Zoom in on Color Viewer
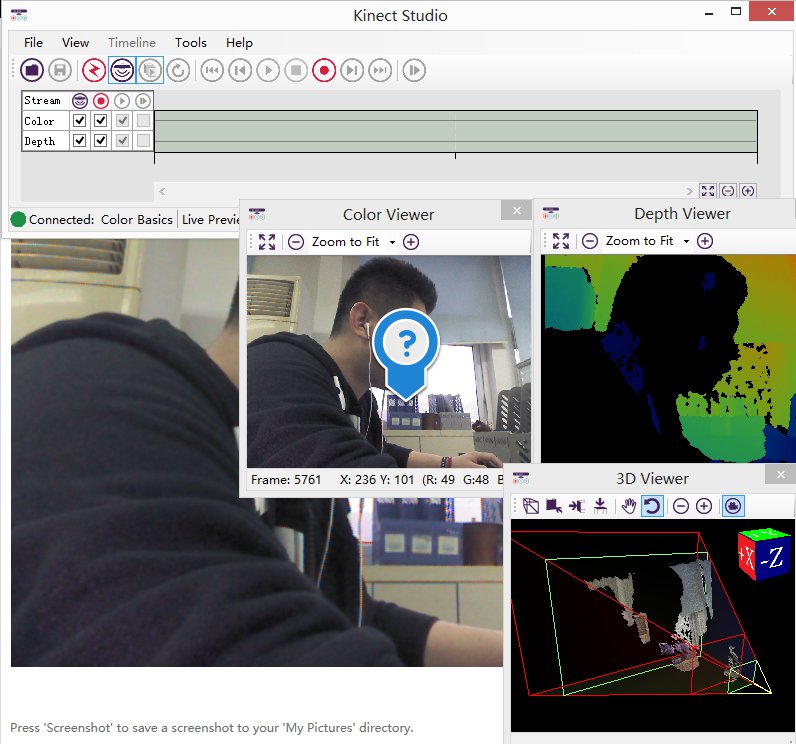 coord(411,242)
